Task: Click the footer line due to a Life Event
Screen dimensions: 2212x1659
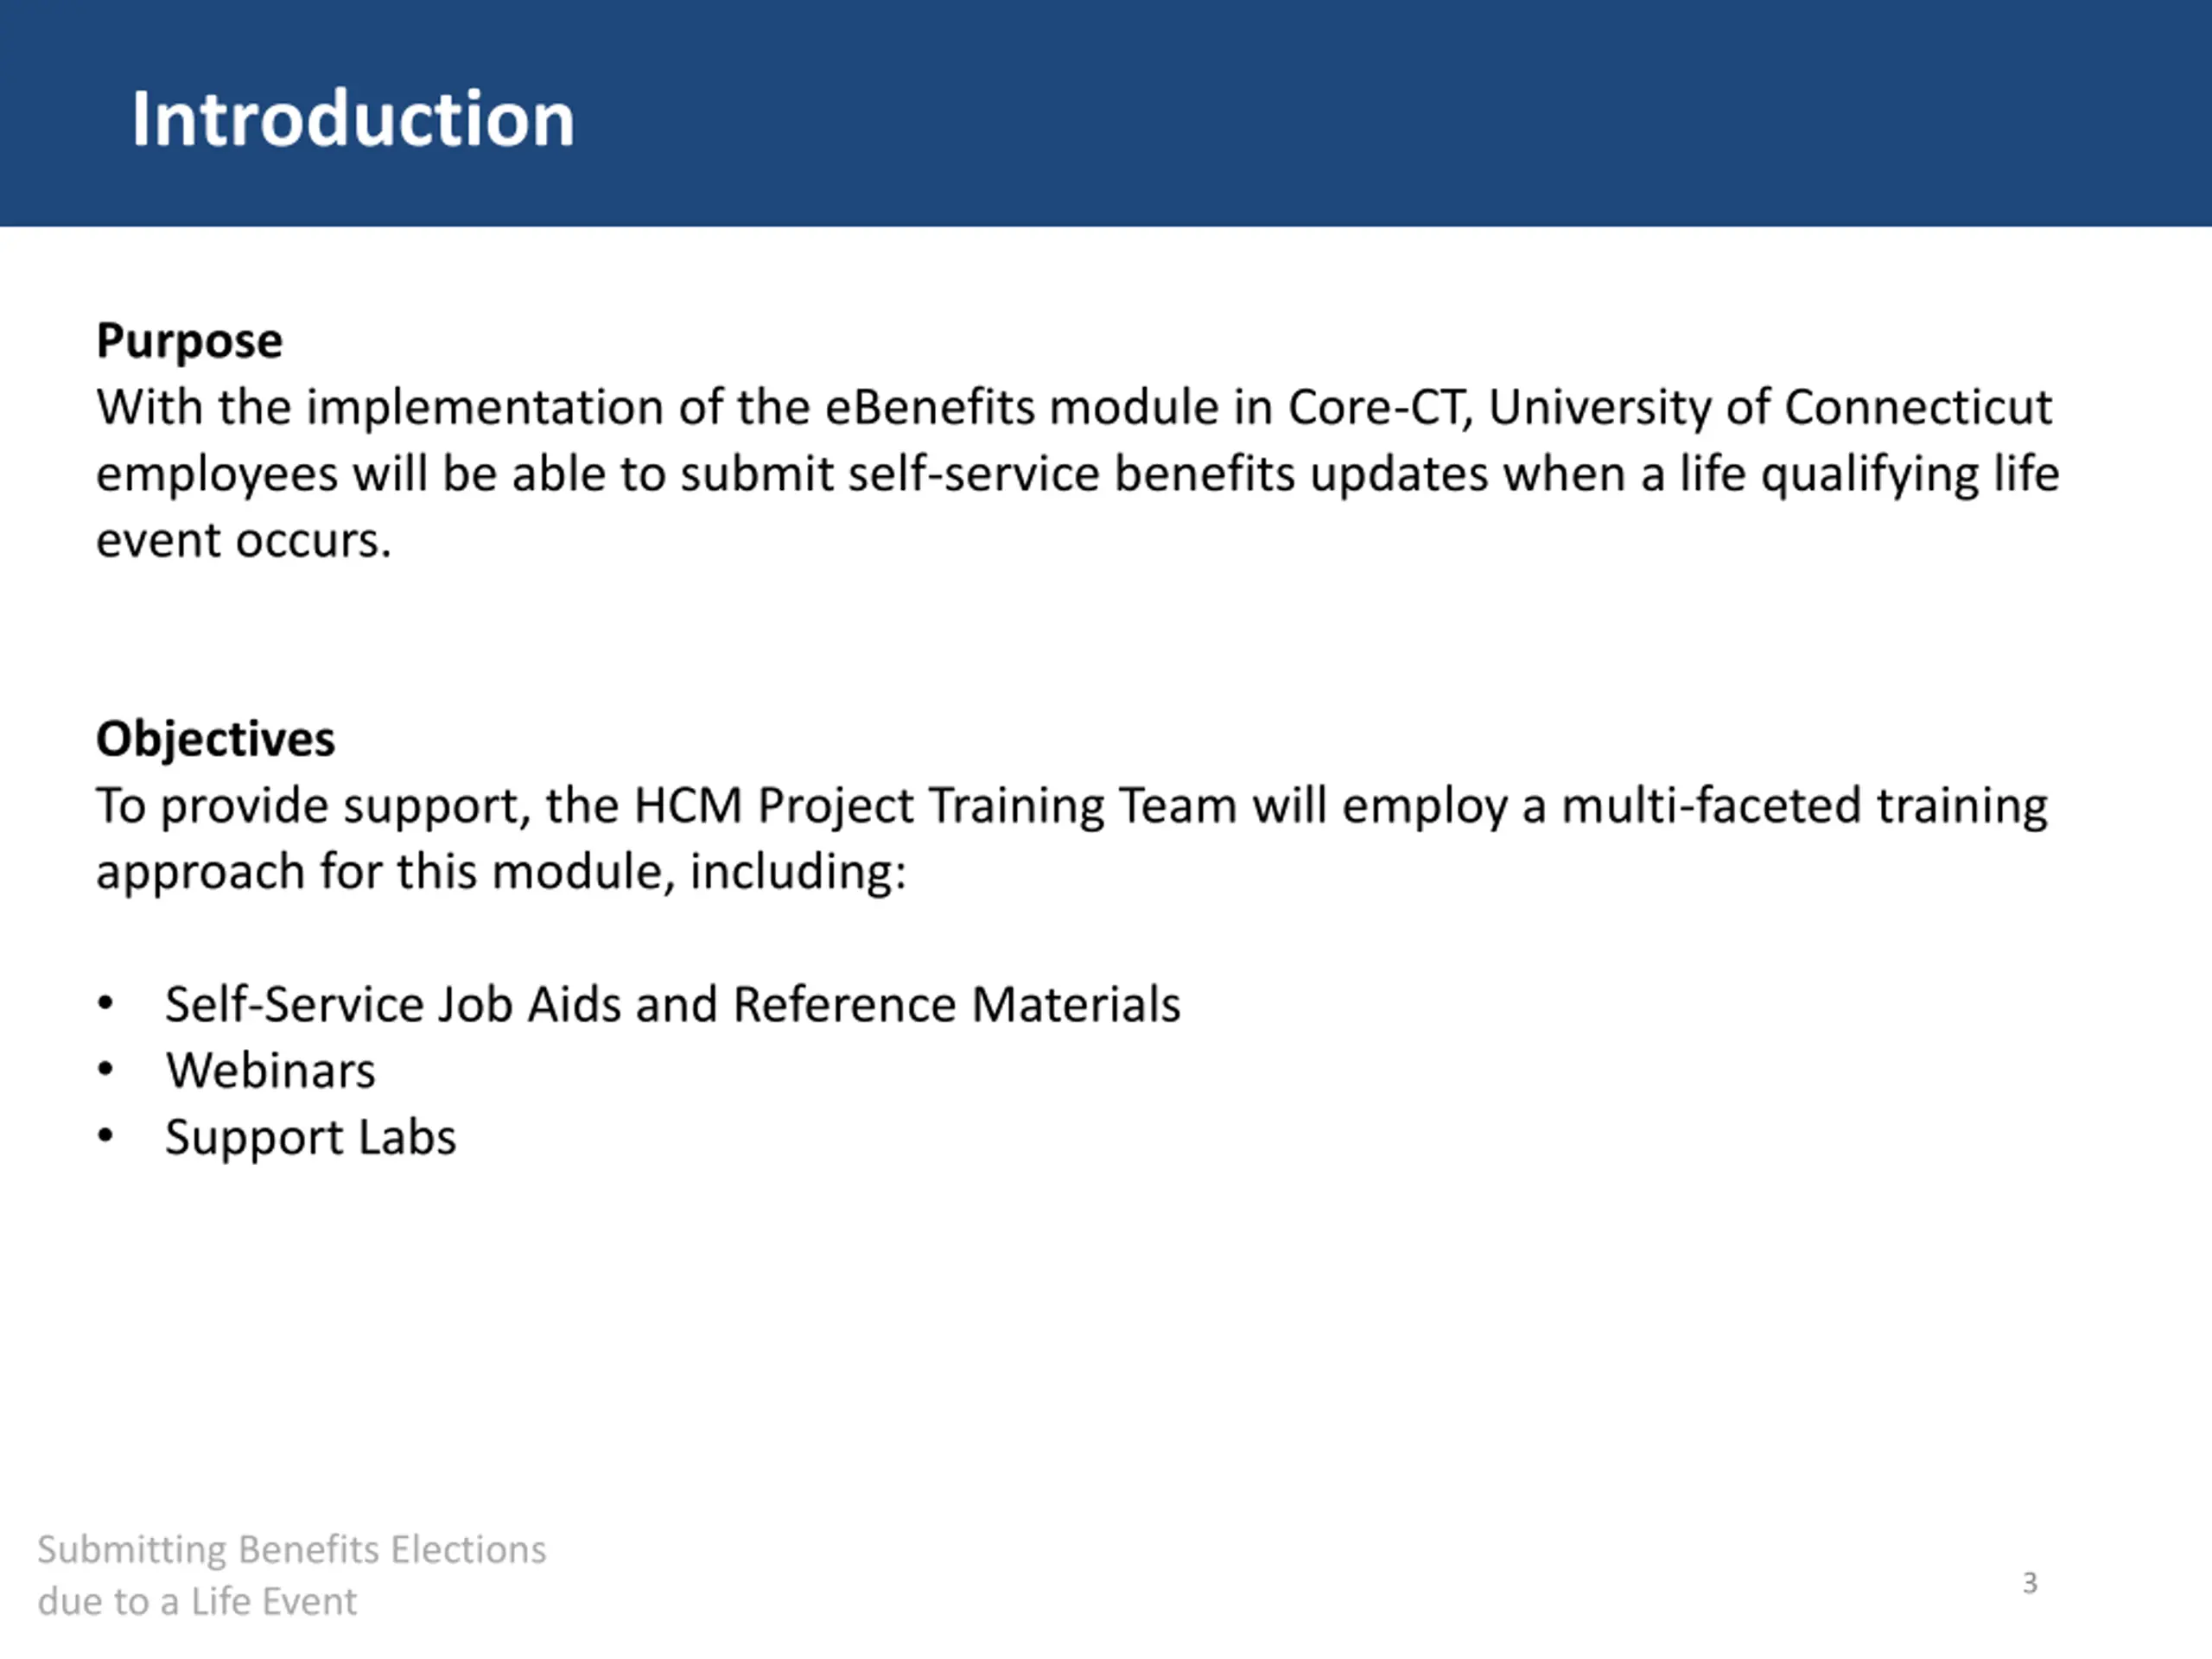Action: (x=197, y=1601)
